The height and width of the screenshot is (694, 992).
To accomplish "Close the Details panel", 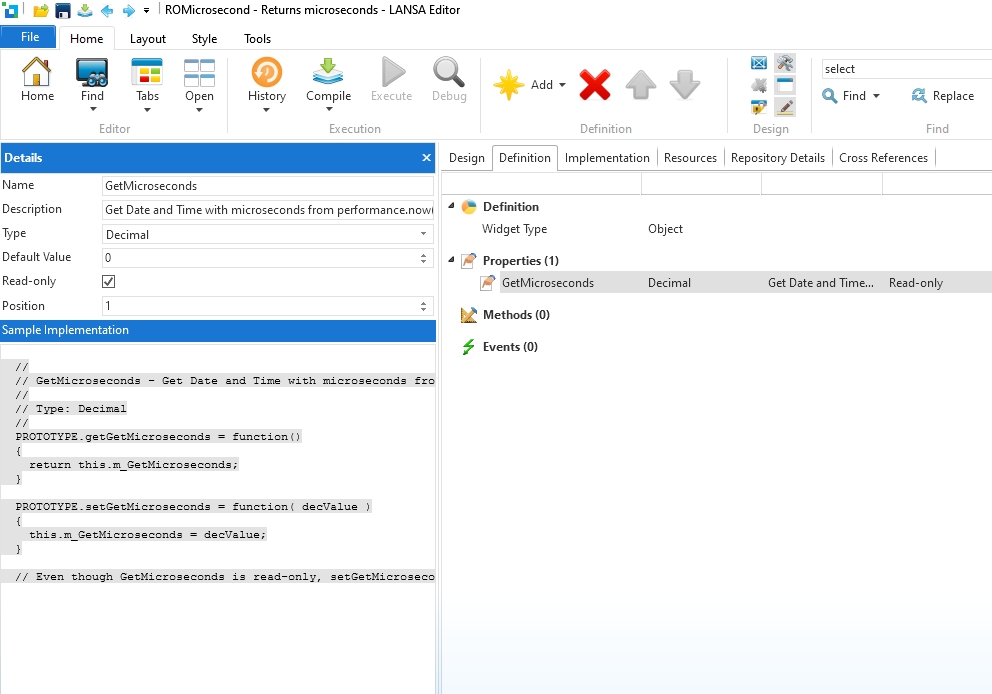I will [426, 158].
